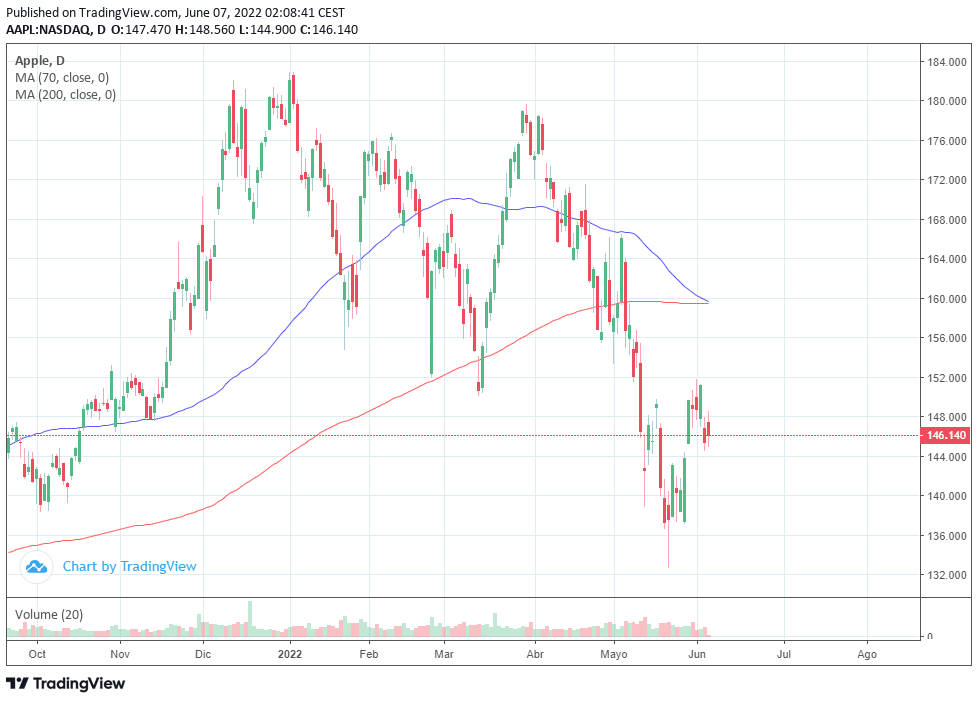Click the TradingView logo at the bottom
978x702 pixels.
65,683
